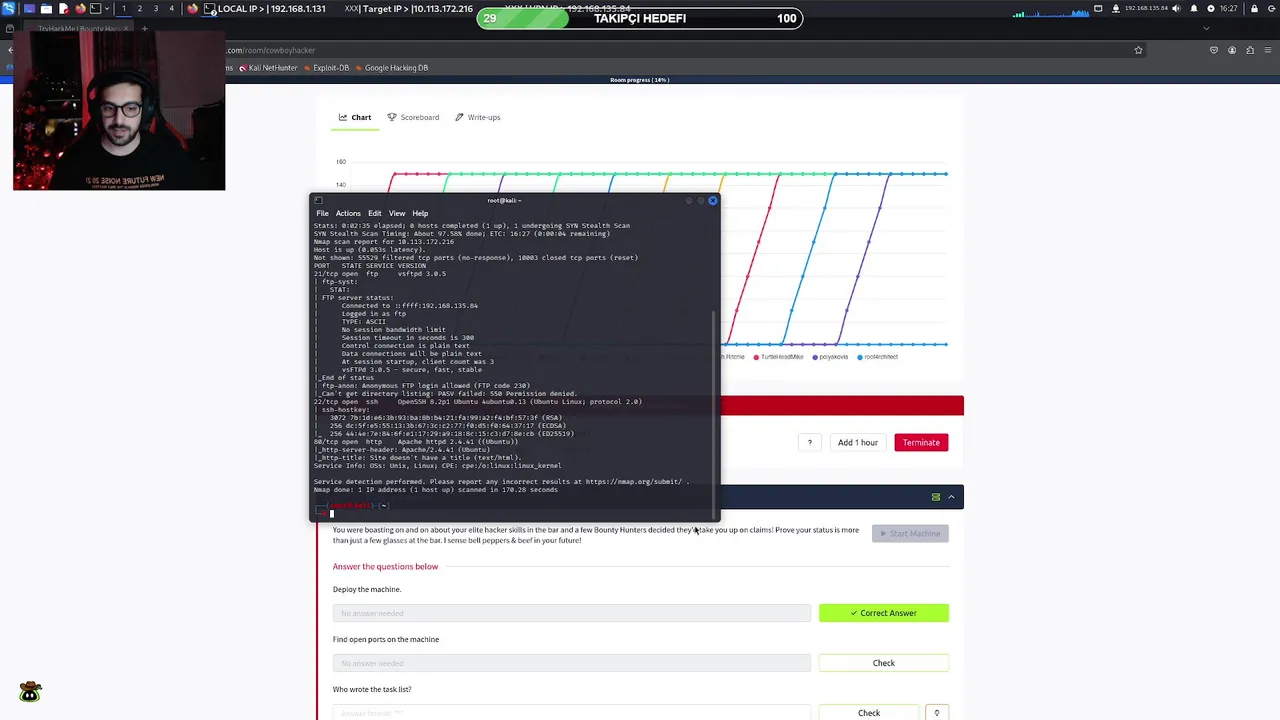Expand the terminal launcher dropdown arrow
Screen dimensions: 1280x720
107,9
